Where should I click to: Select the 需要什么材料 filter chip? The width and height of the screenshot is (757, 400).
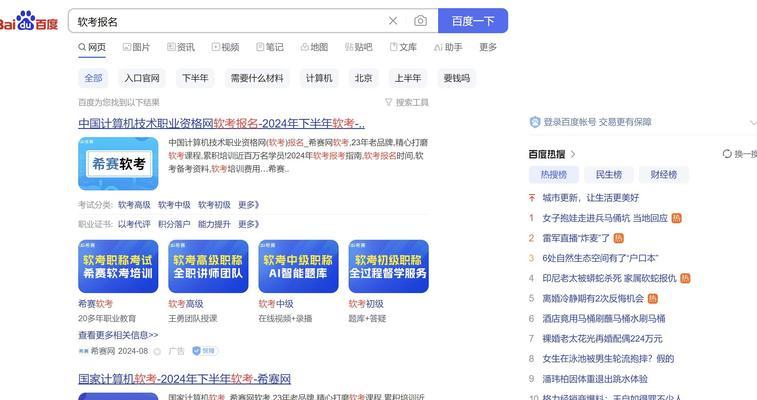257,78
